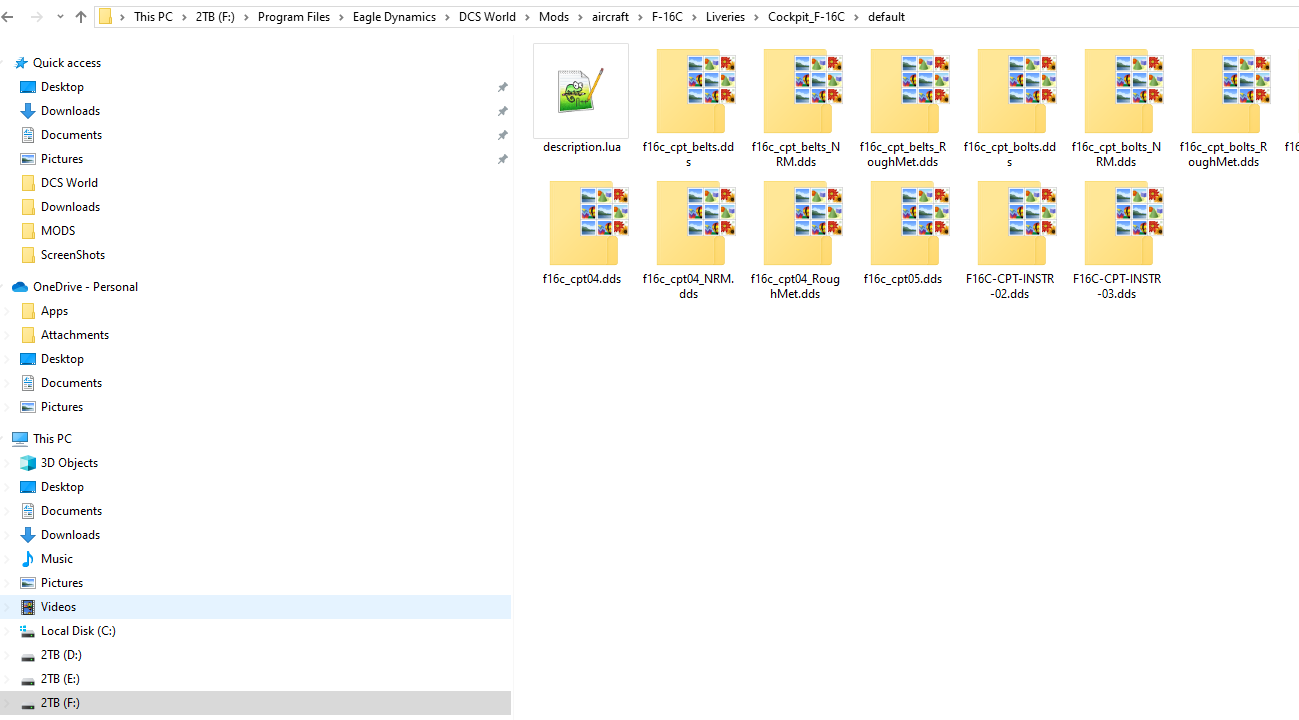
Task: Click the Local Disk (C:) label
Action: (x=78, y=631)
